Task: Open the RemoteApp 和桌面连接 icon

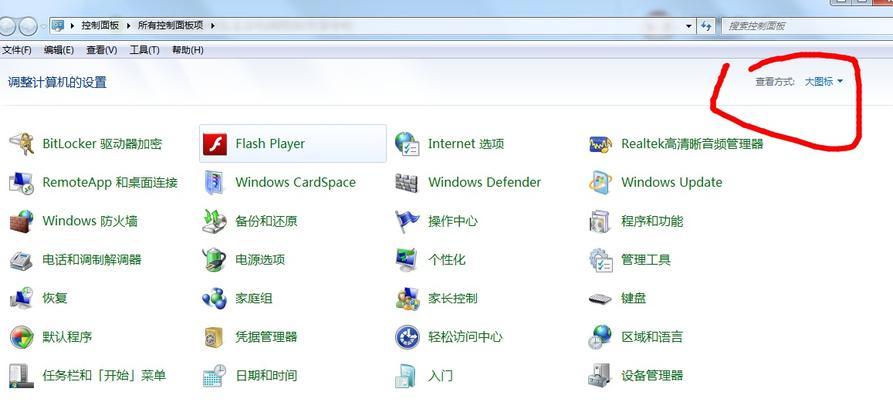Action: click(x=22, y=182)
